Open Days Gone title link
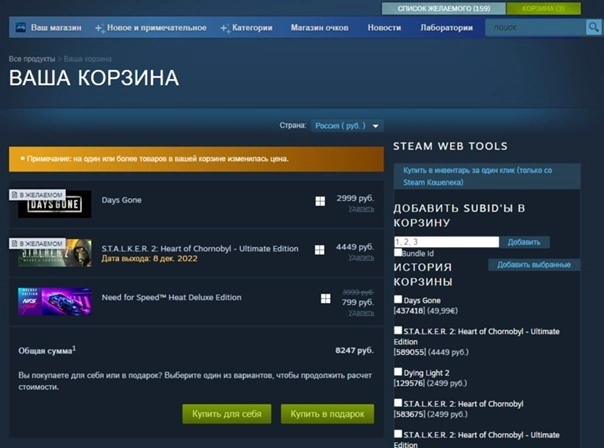The height and width of the screenshot is (448, 604). click(121, 200)
